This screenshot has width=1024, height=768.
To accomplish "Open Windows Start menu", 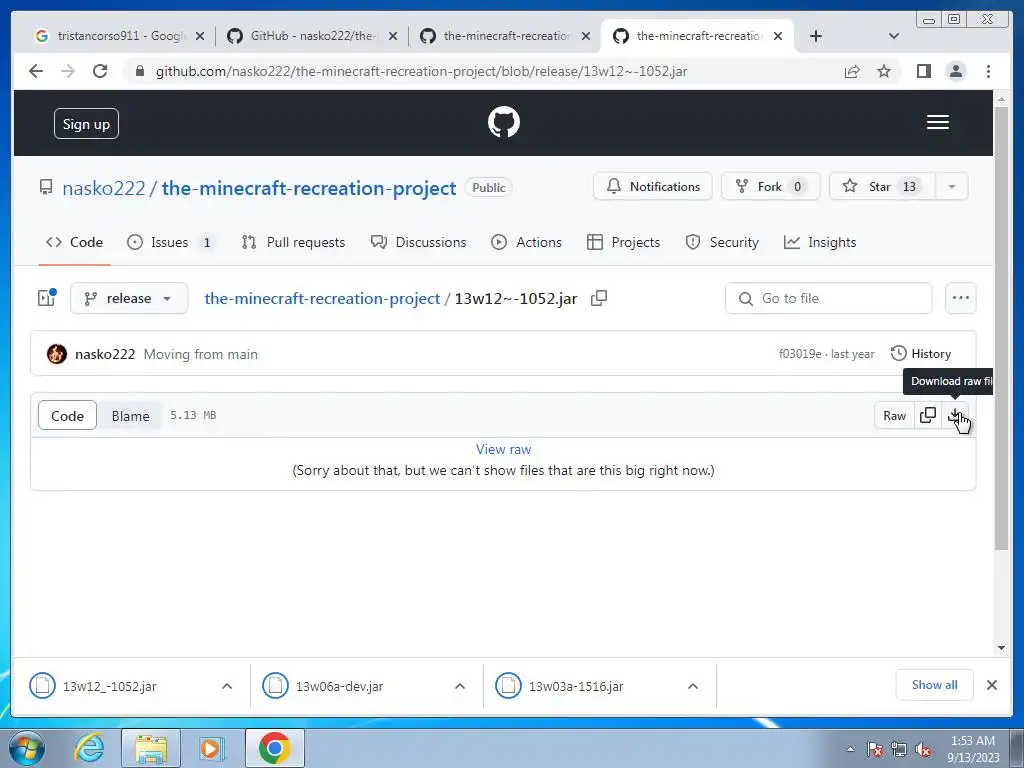I will coord(27,748).
